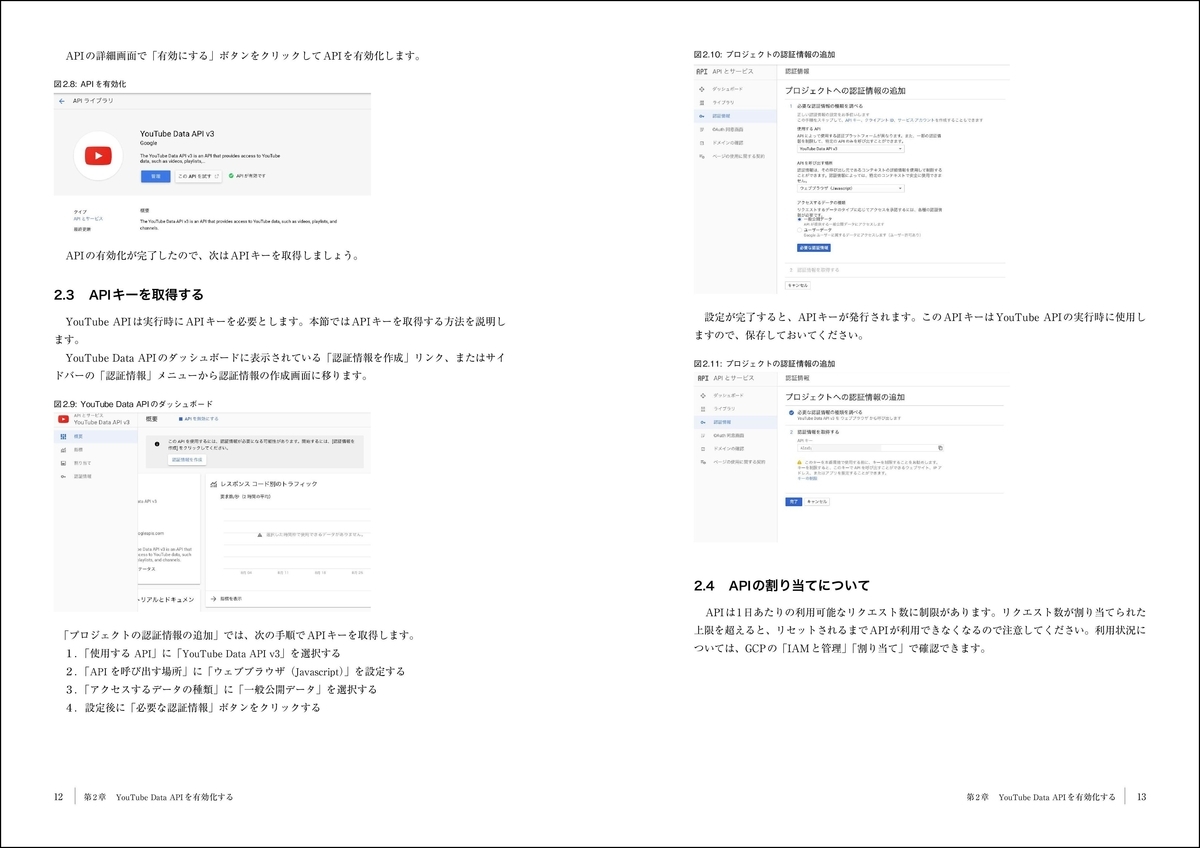1200x848 pixels.
Task: Open the ライブラリ sidebar icon
Action: point(700,102)
